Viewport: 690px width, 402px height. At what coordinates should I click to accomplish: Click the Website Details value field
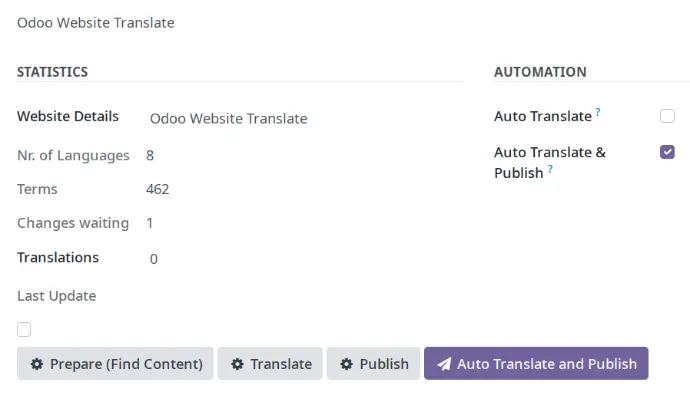[229, 119]
